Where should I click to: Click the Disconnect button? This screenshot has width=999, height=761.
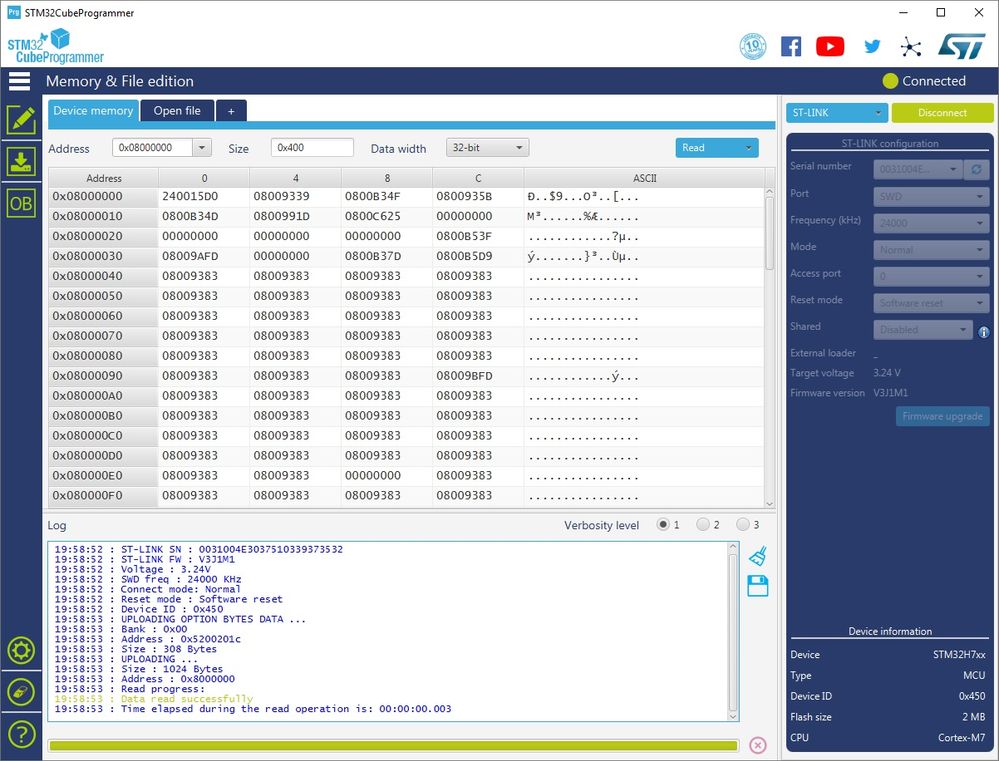942,113
